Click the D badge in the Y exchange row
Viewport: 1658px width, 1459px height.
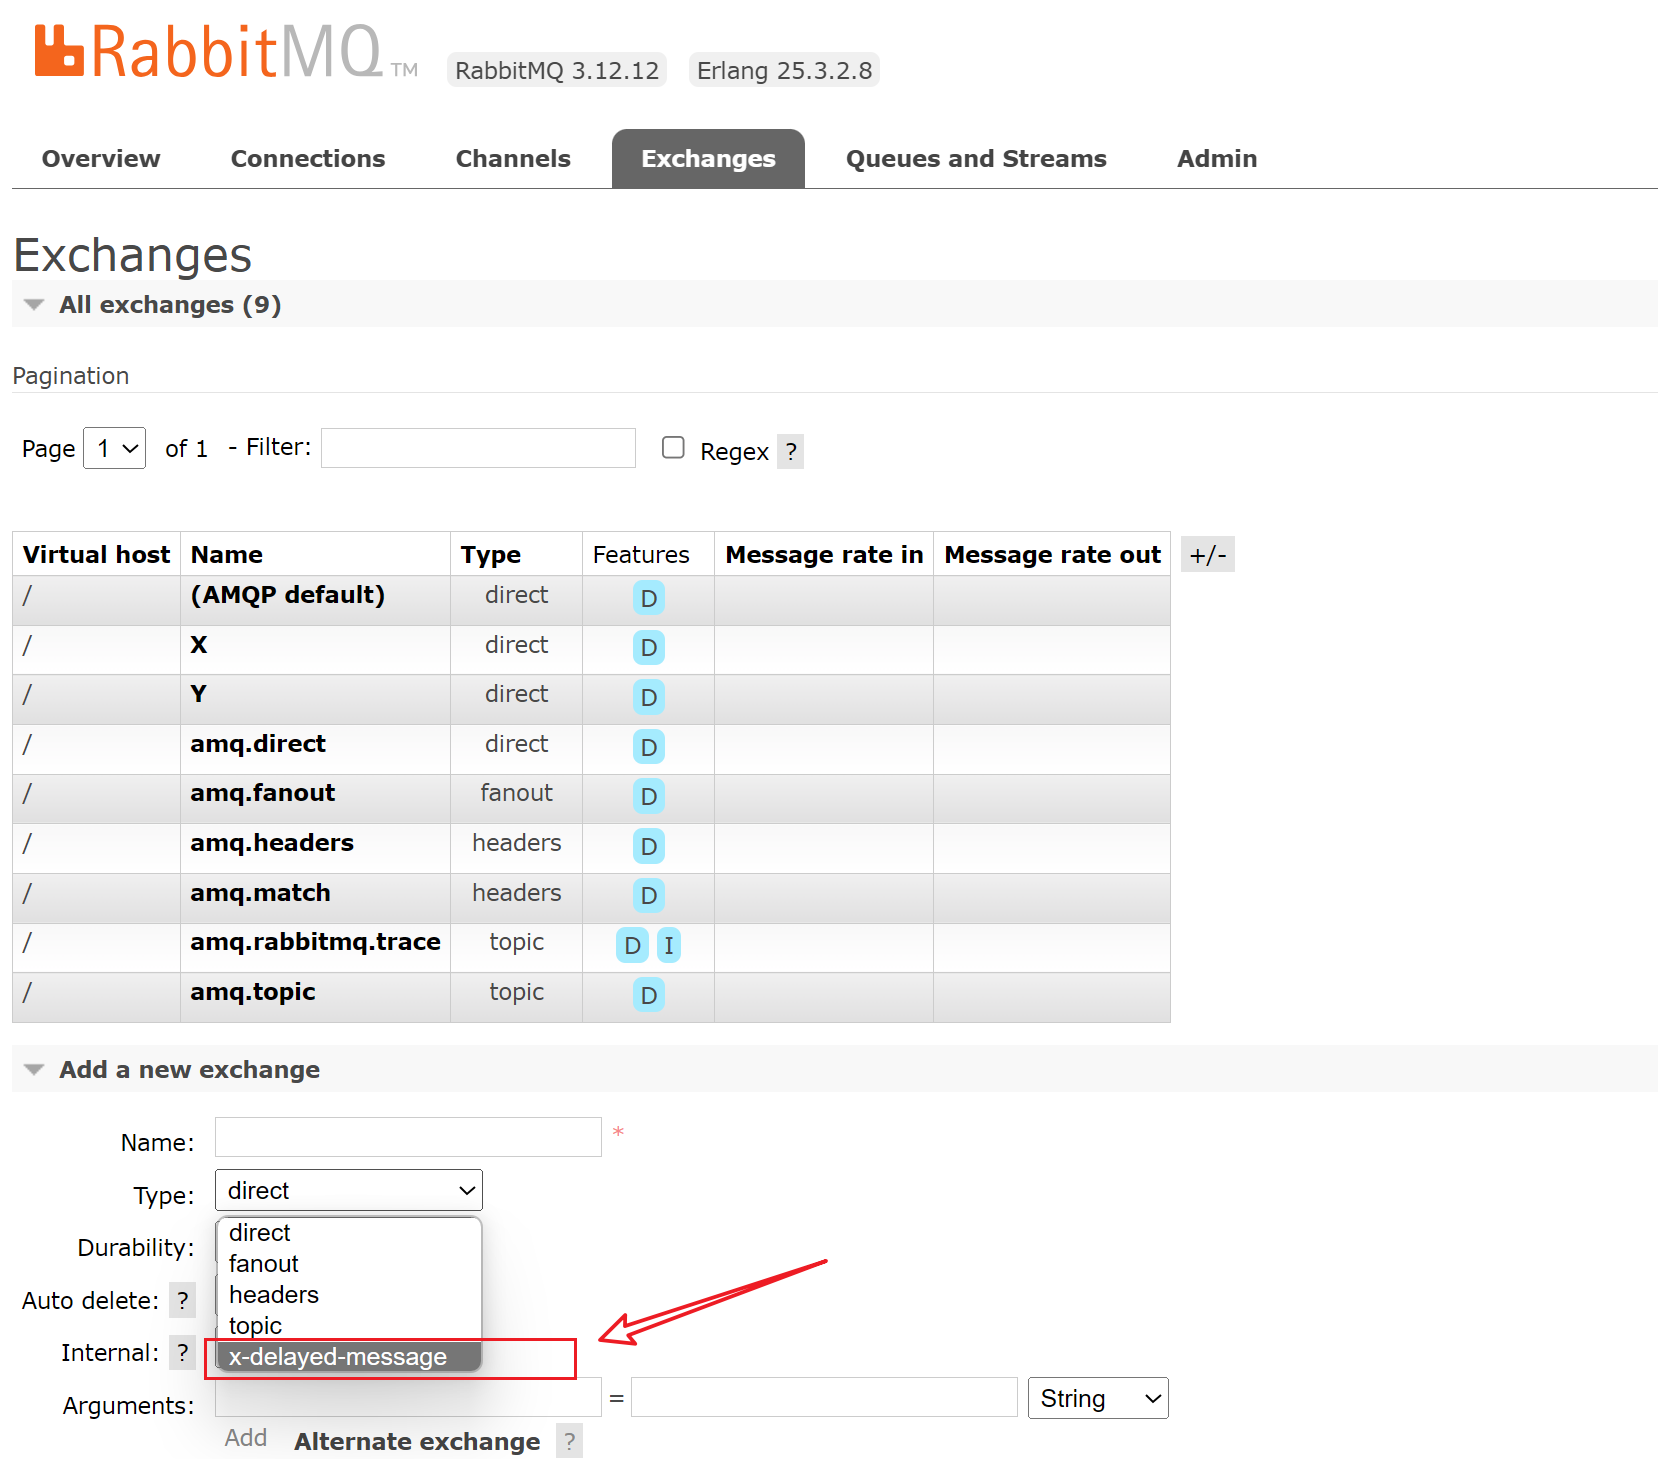(649, 697)
